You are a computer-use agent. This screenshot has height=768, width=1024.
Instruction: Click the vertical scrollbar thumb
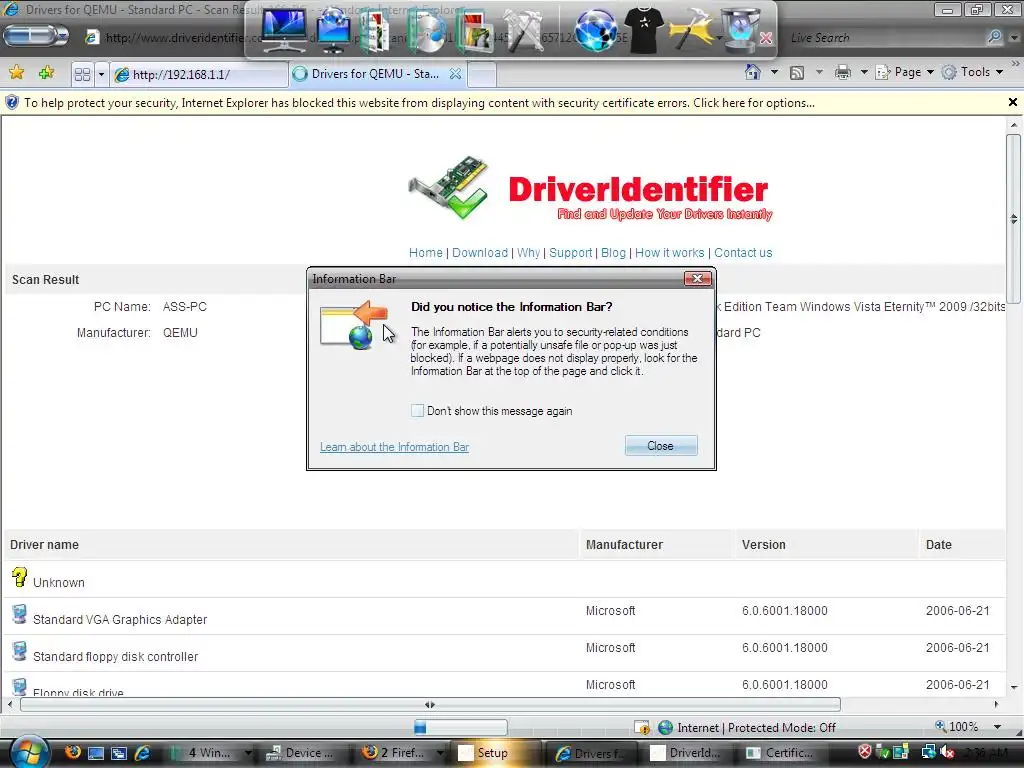(x=1013, y=221)
